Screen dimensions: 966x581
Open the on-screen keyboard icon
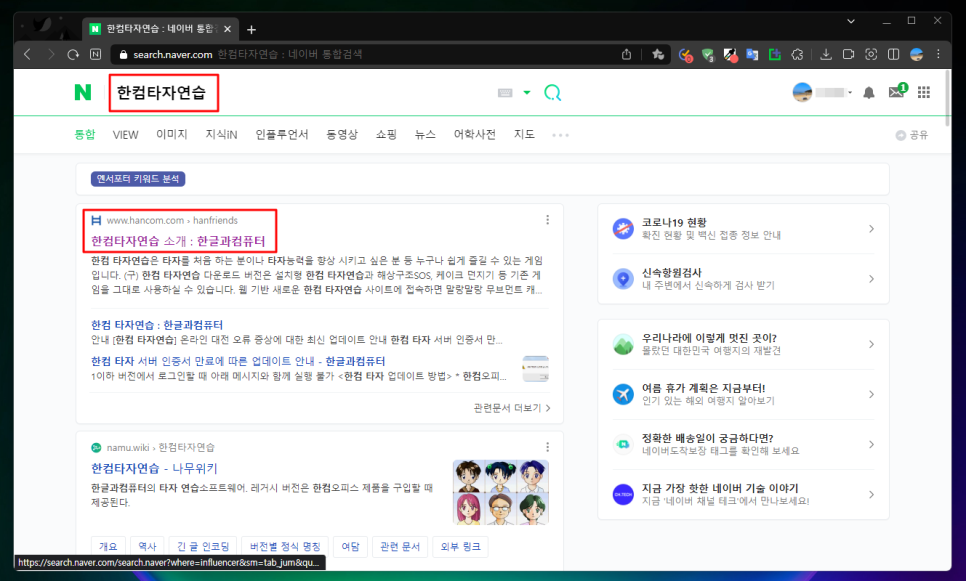click(x=505, y=93)
